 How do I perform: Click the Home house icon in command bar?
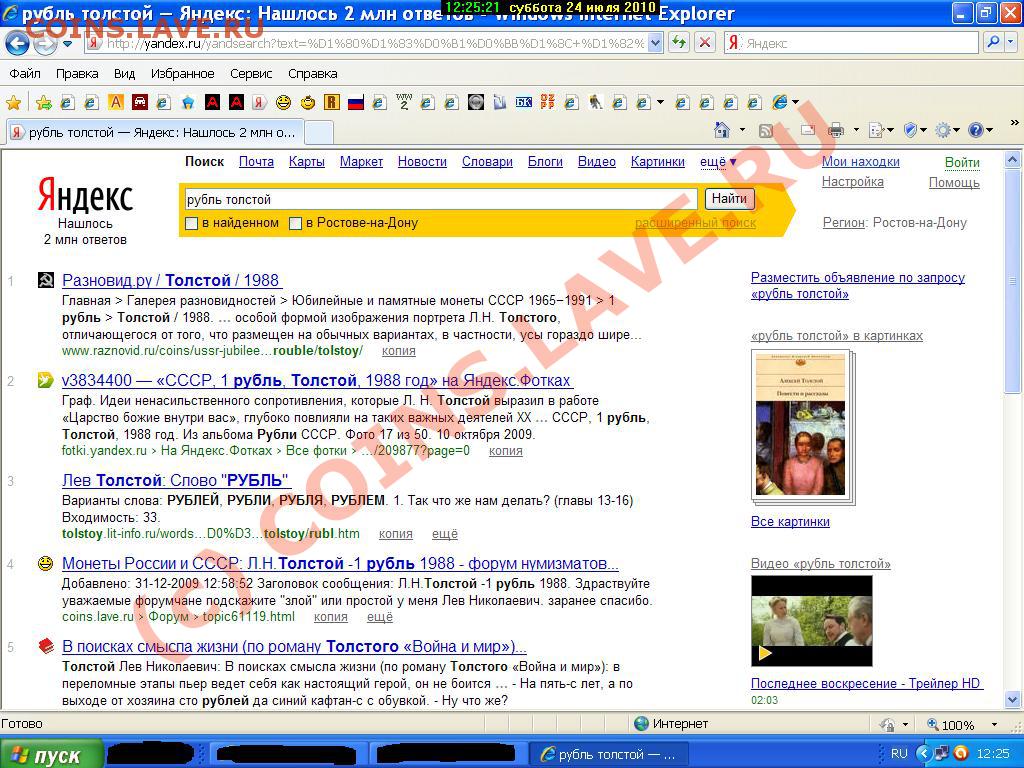(722, 130)
